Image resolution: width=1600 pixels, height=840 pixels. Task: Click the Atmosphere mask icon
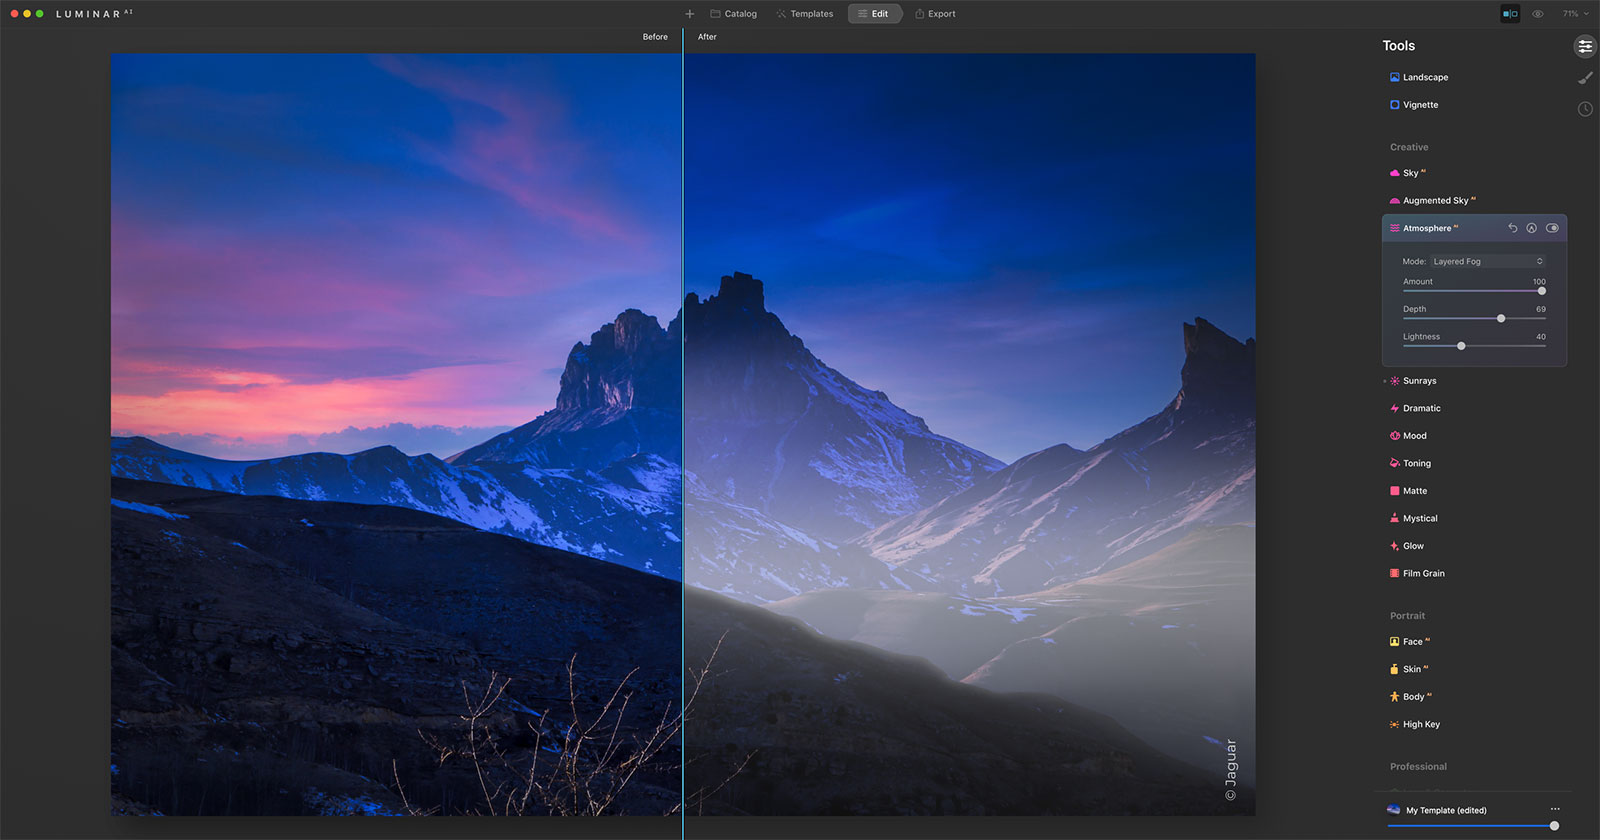(1531, 228)
